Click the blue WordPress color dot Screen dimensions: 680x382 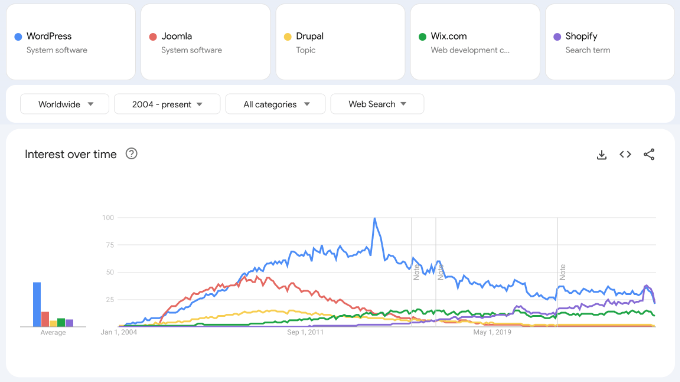point(18,37)
